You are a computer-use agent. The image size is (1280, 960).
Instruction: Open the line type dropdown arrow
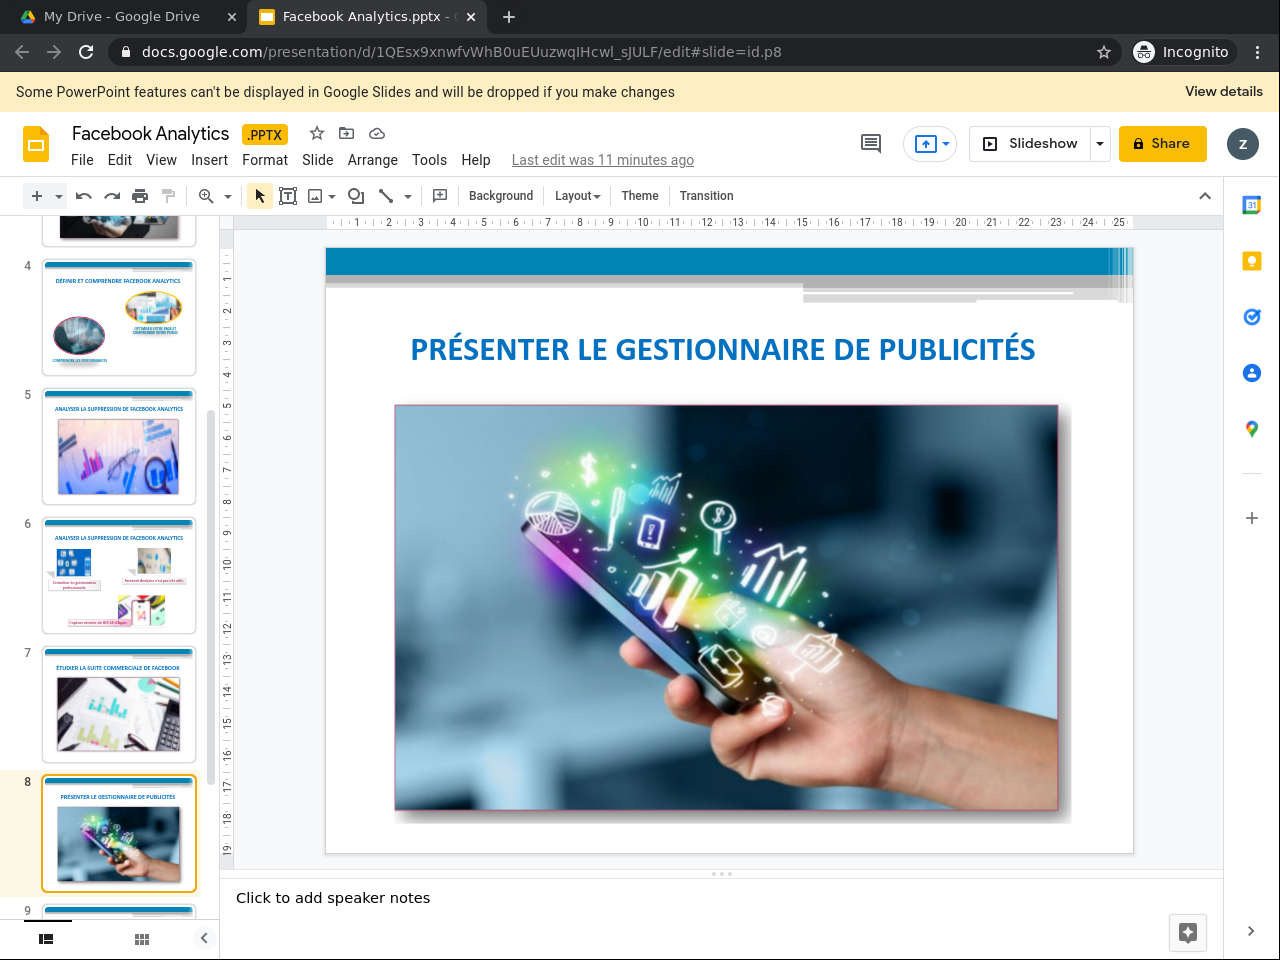[408, 196]
